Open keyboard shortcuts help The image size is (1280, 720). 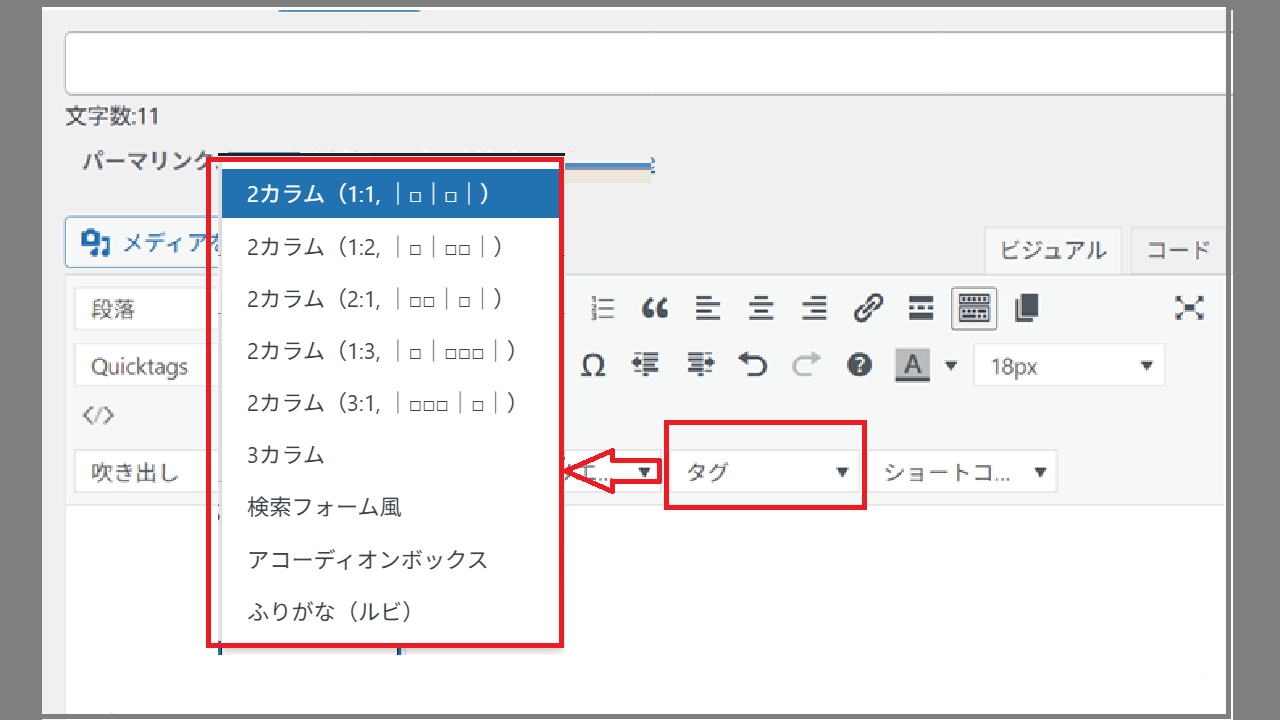coord(859,365)
